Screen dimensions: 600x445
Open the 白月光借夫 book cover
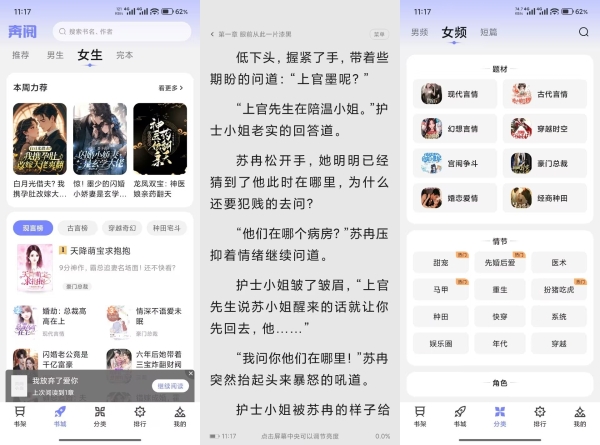point(40,139)
